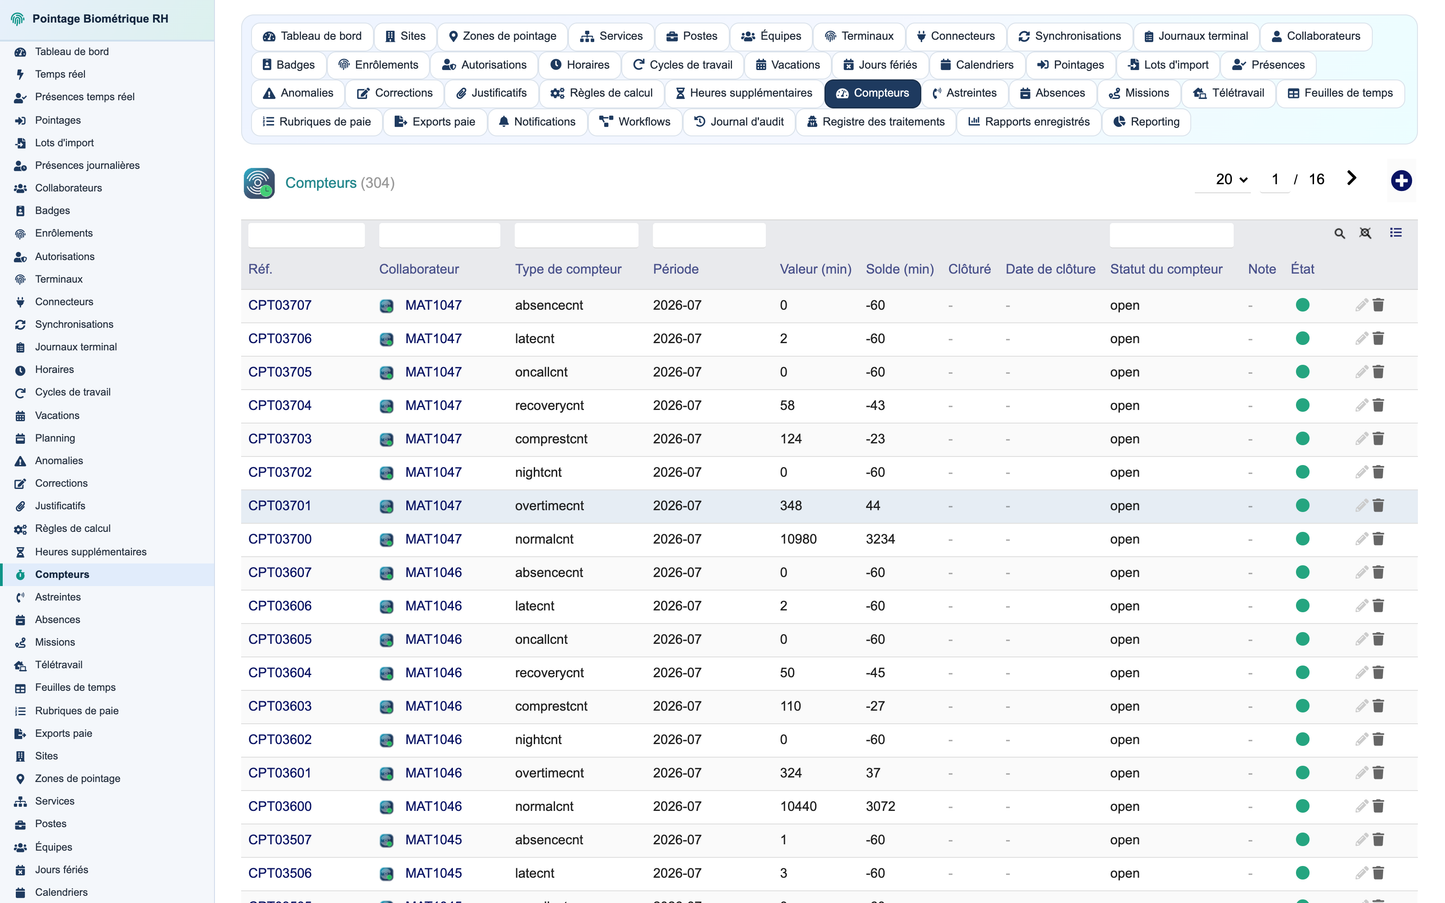Toggle the green État indicator for CPT03607
The image size is (1445, 903).
(x=1302, y=572)
